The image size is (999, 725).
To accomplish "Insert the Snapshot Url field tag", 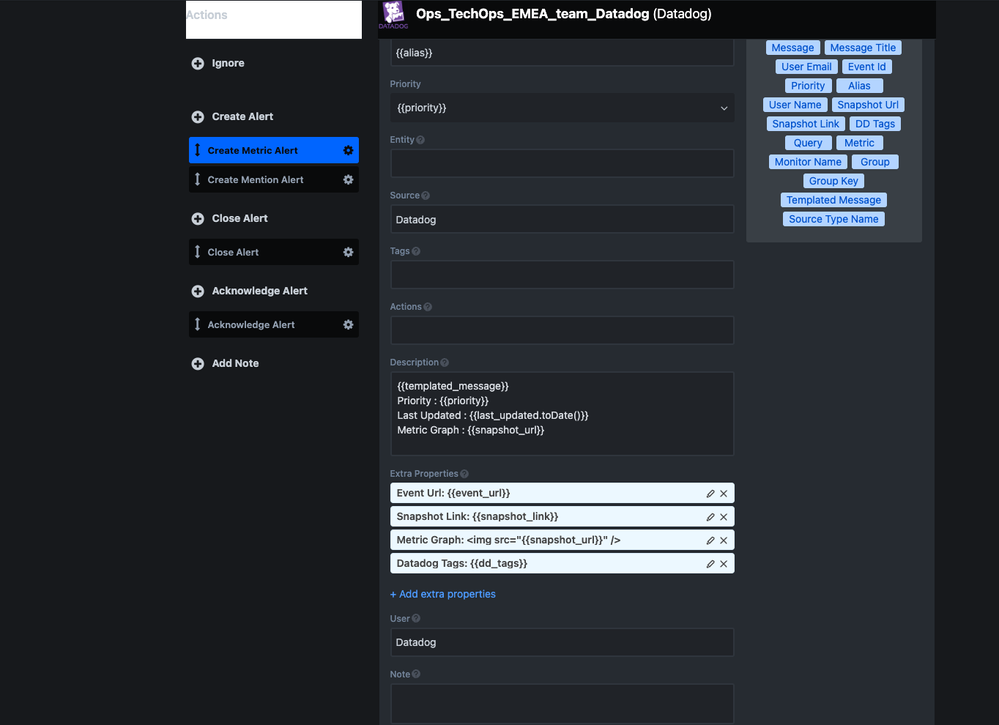I will click(868, 105).
